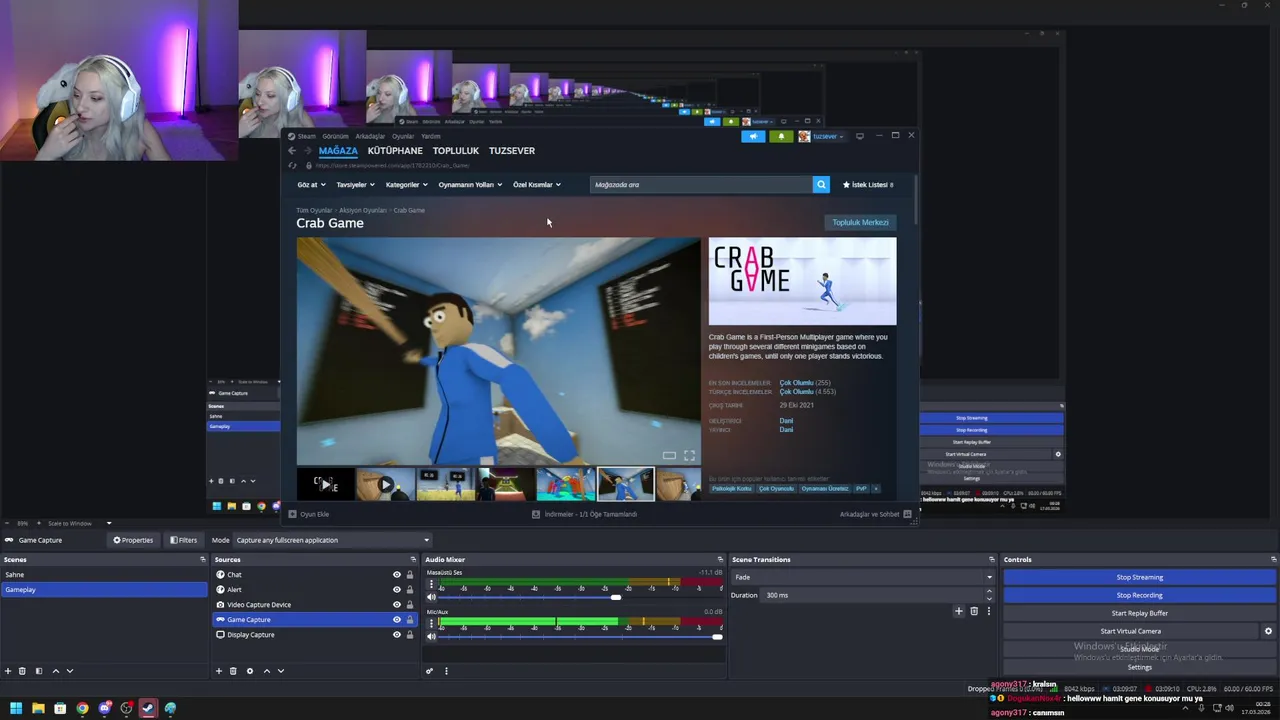Open source Properties button

(x=133, y=540)
